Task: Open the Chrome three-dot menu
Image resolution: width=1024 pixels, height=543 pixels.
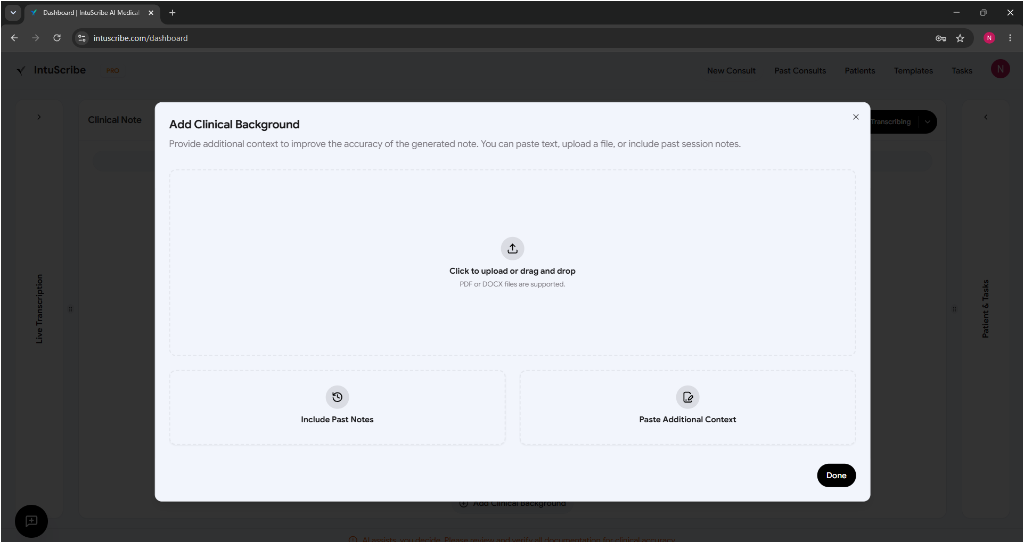Action: (x=1010, y=38)
